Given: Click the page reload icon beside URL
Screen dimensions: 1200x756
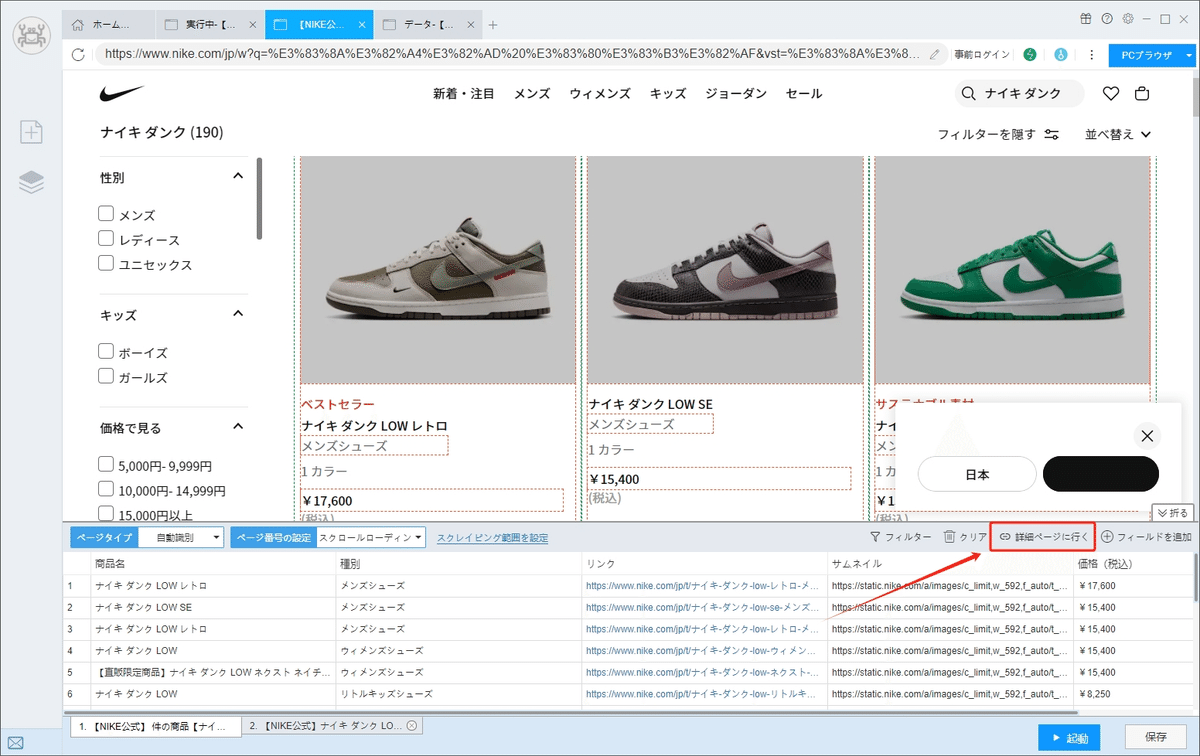Looking at the screenshot, I should tap(78, 55).
